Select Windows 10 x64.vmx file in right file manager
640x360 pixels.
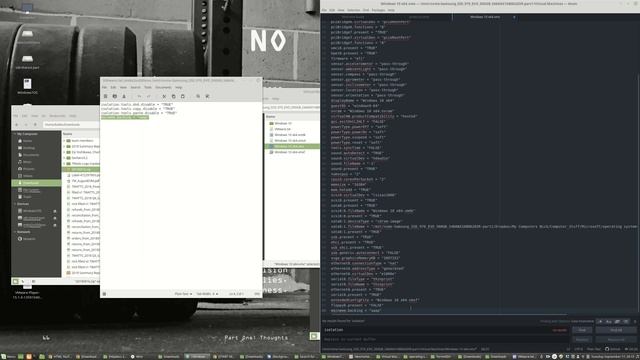pyautogui.click(x=292, y=146)
